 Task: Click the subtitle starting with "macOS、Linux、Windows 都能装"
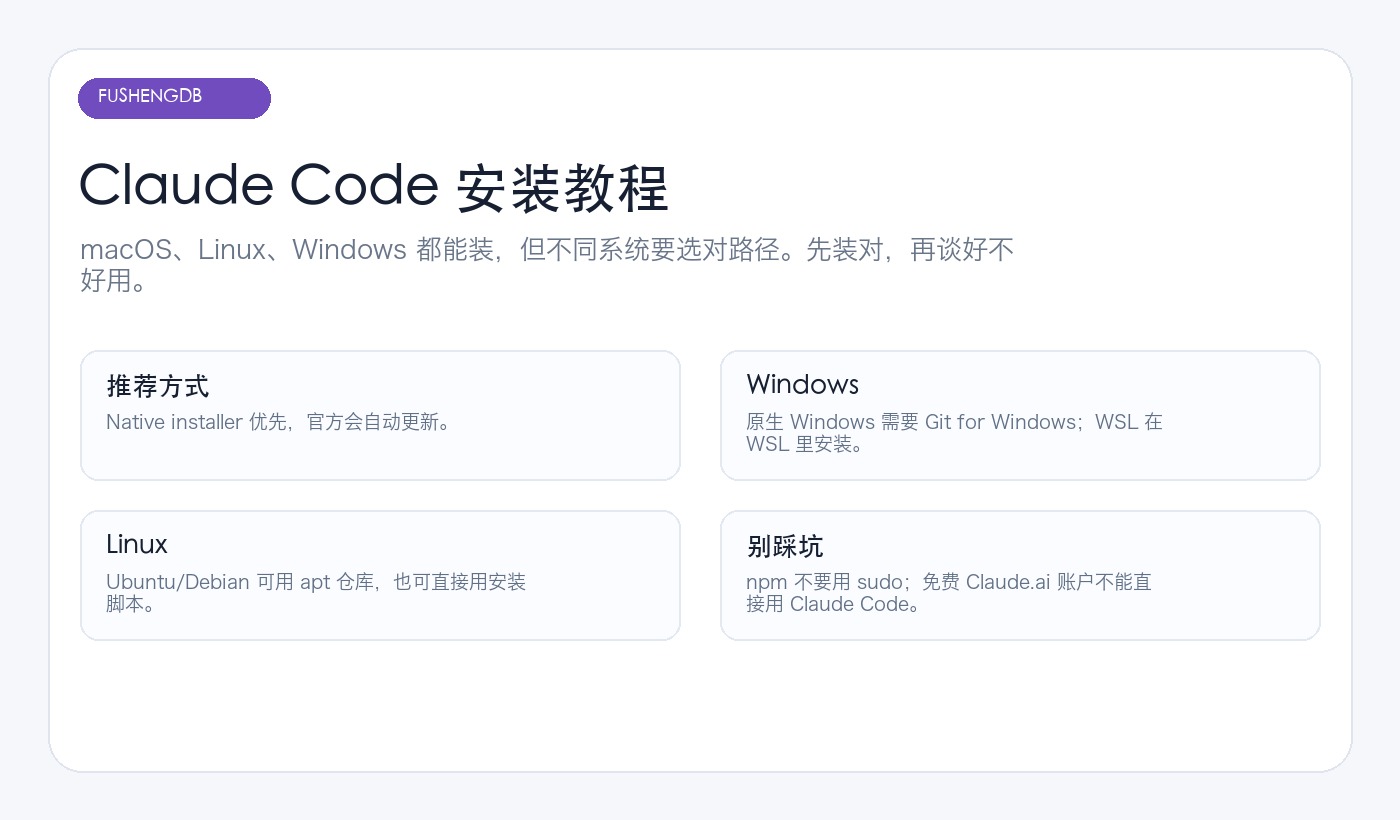[547, 264]
